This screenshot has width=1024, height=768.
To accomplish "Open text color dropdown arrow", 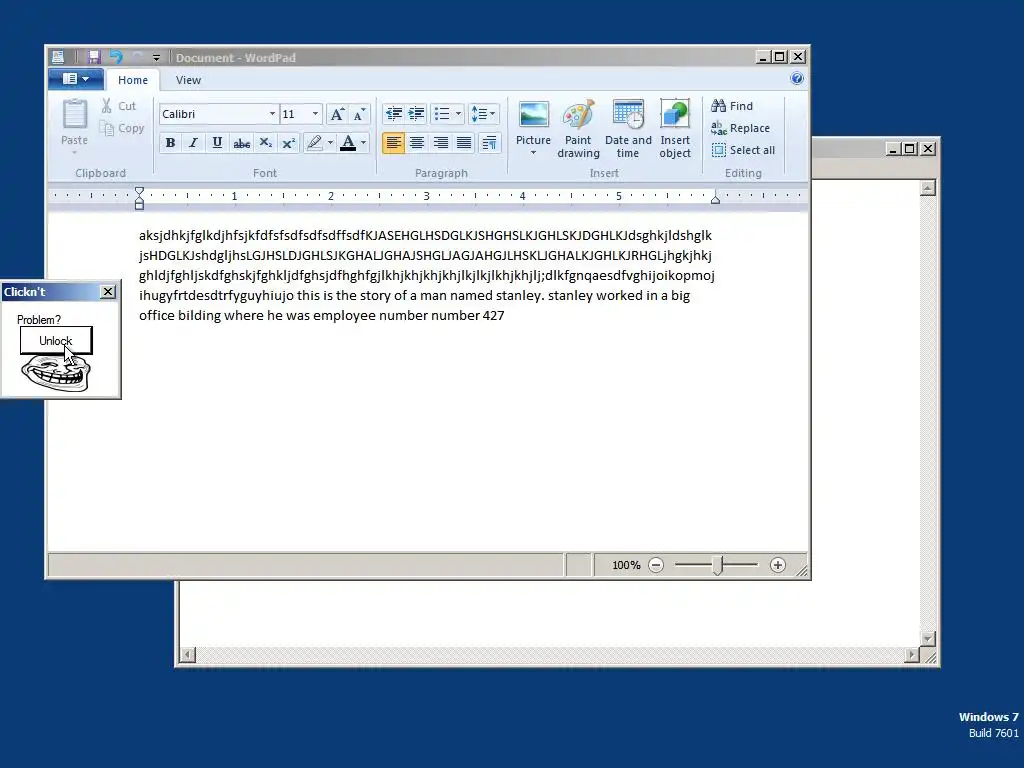I will coord(363,142).
